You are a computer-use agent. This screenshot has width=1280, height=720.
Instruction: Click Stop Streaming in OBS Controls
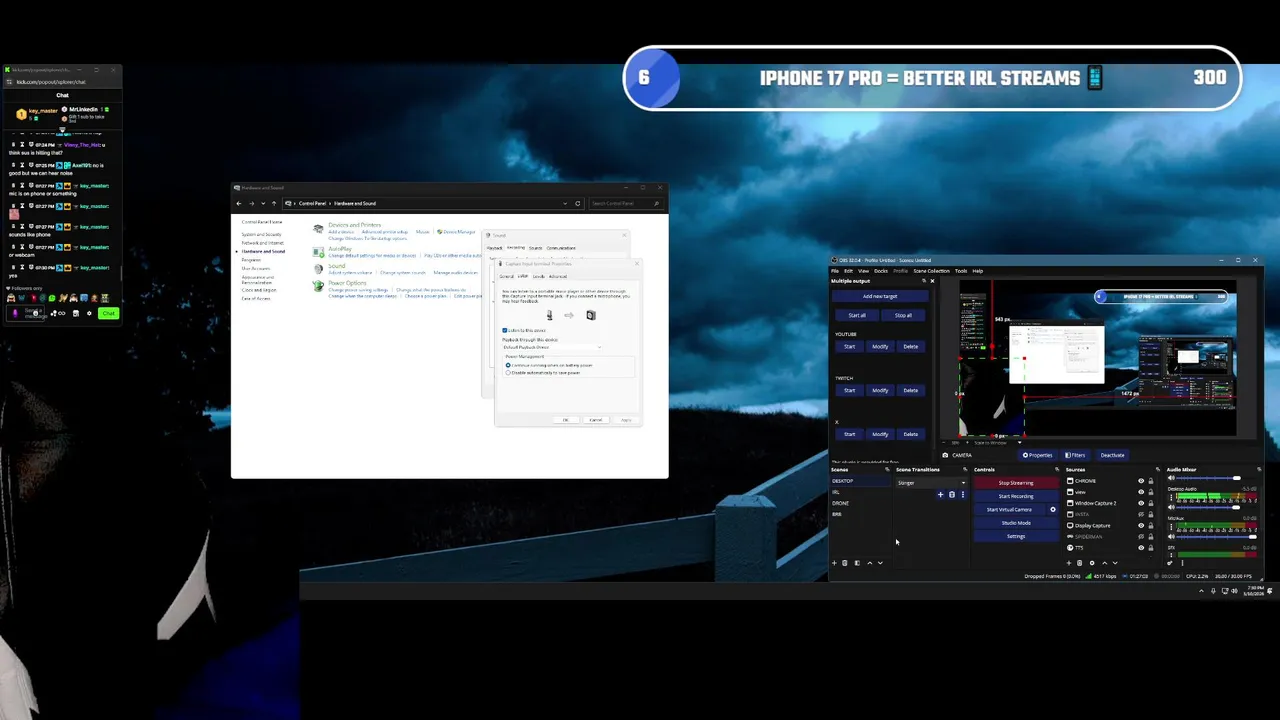[x=1016, y=483]
